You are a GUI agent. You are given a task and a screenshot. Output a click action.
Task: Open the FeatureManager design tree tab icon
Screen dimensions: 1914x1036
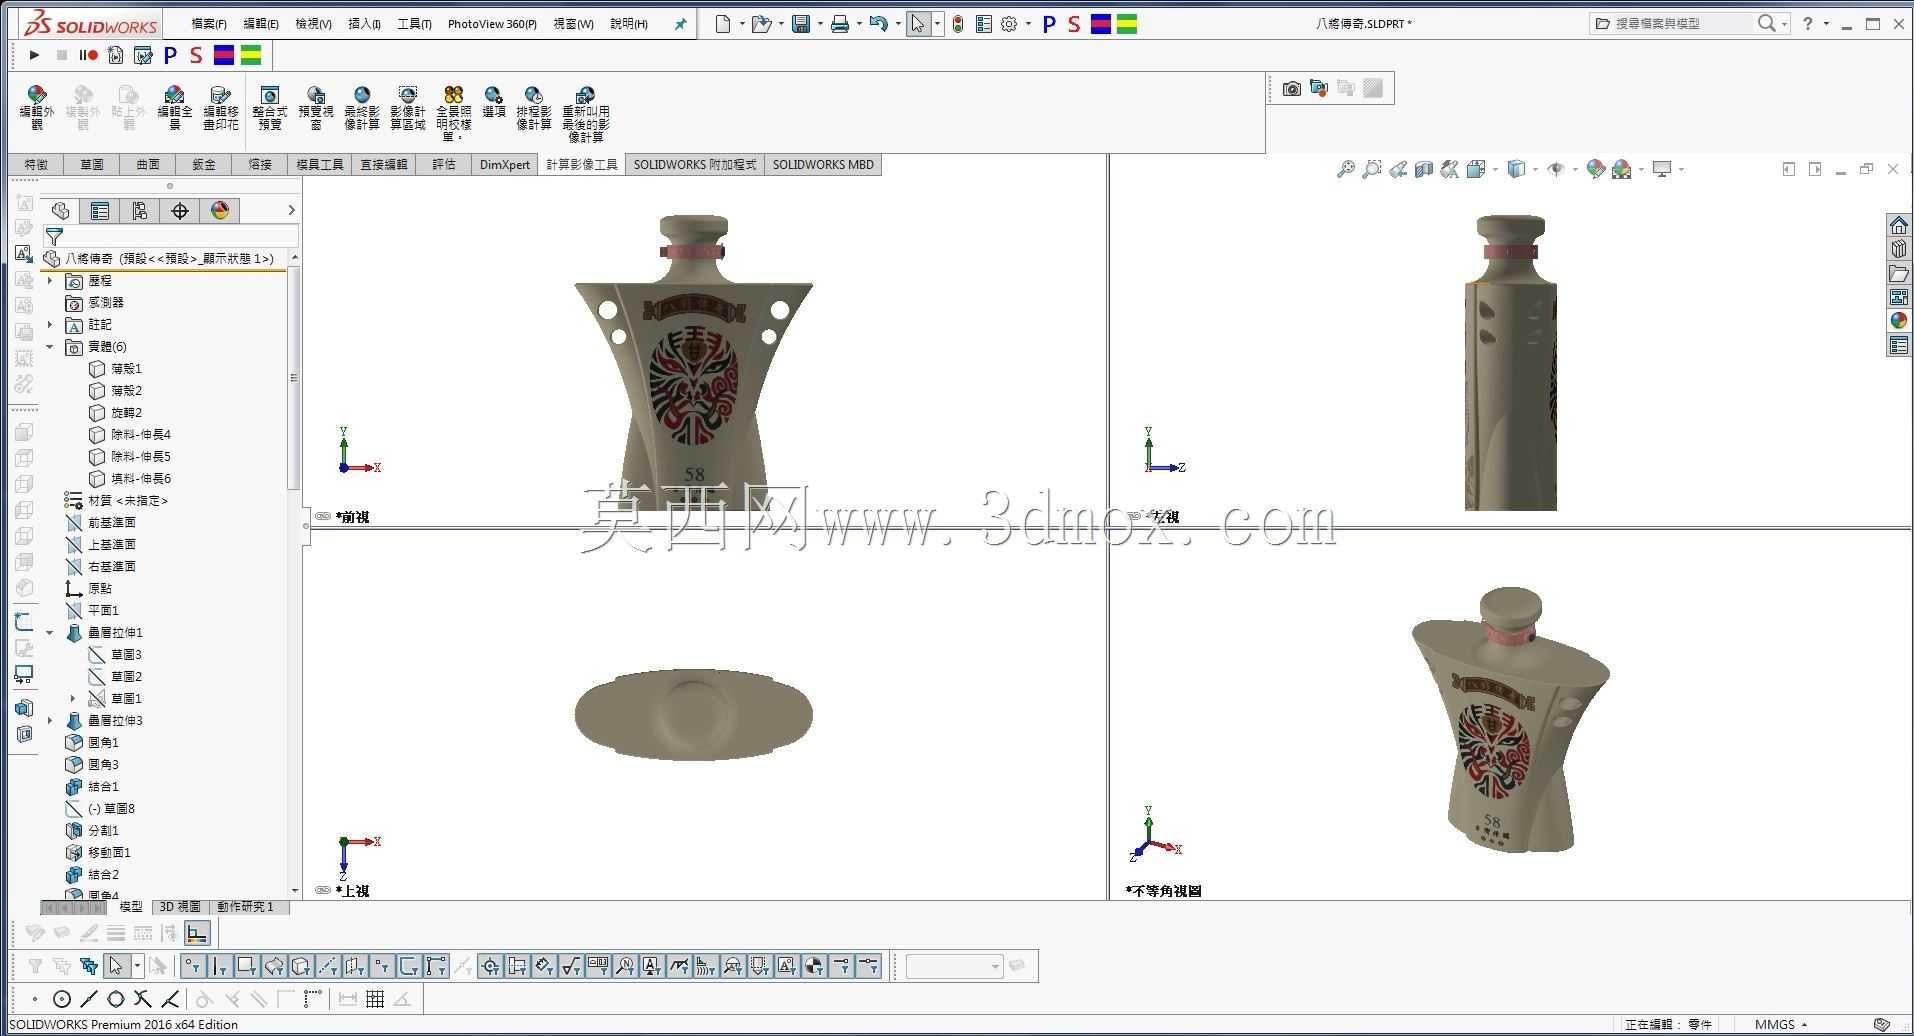tap(61, 211)
